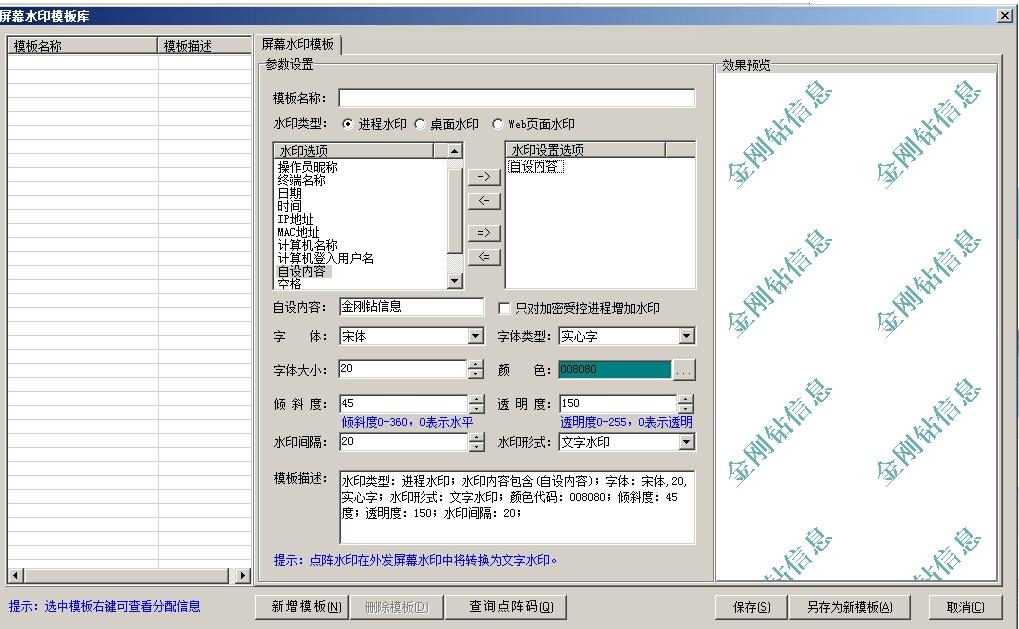Click the '->' move single item right button
The image size is (1019, 629).
click(x=484, y=177)
